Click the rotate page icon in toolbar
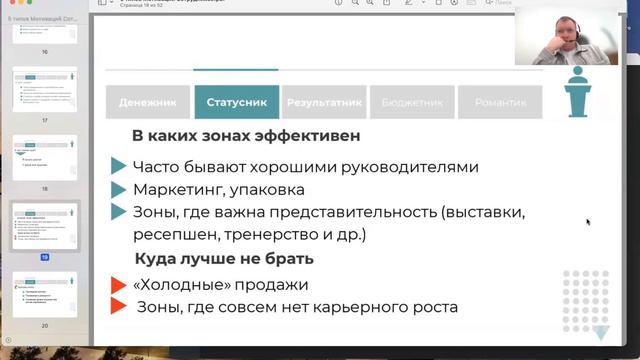The width and height of the screenshot is (640, 360). coord(438,2)
